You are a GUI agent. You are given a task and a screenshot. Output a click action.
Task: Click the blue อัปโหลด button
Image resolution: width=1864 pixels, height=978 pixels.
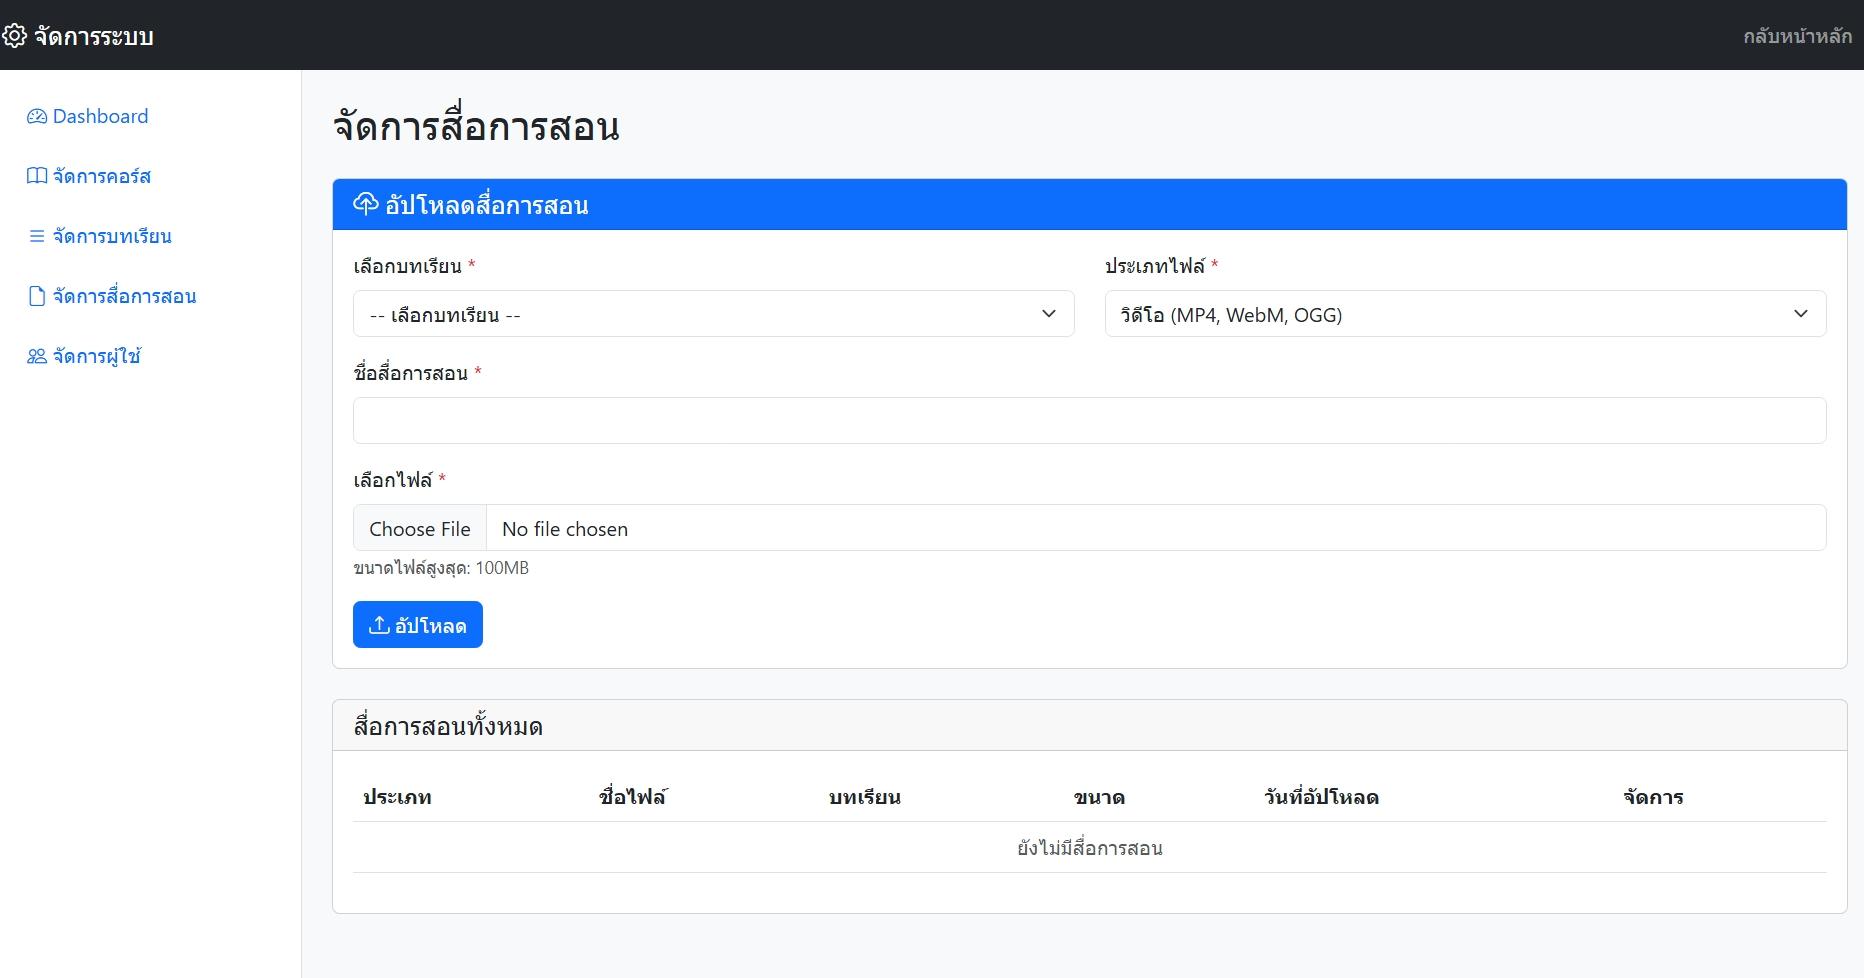[x=418, y=624]
